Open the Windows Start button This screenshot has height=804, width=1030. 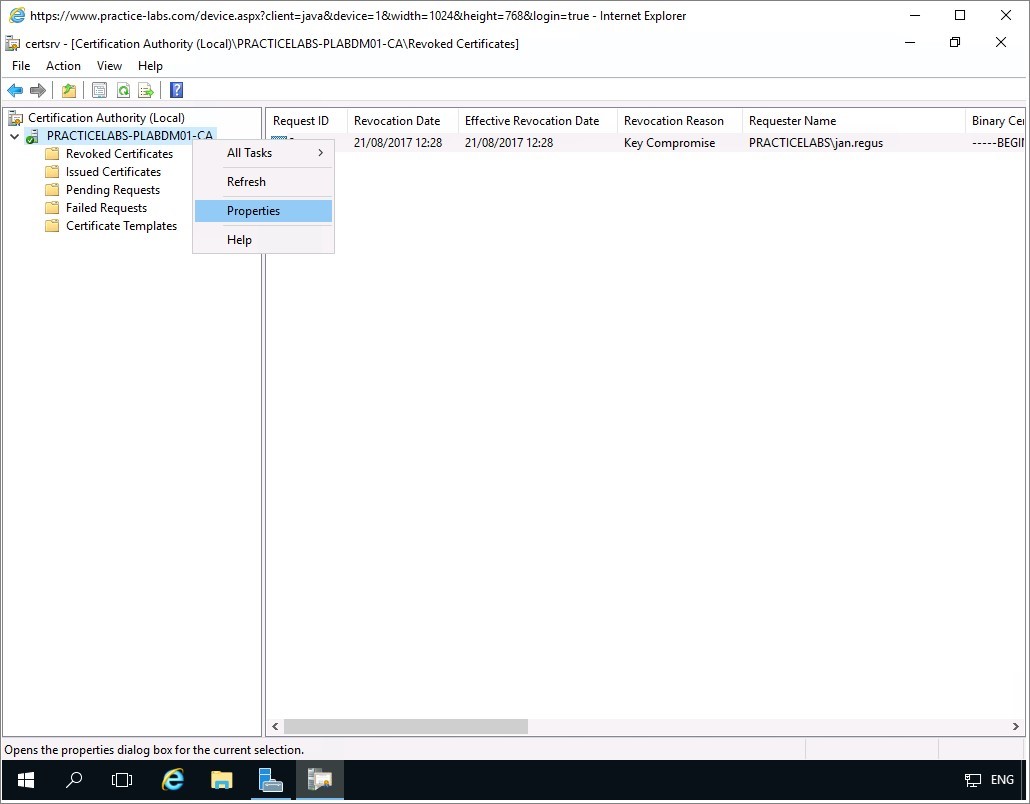coord(26,780)
